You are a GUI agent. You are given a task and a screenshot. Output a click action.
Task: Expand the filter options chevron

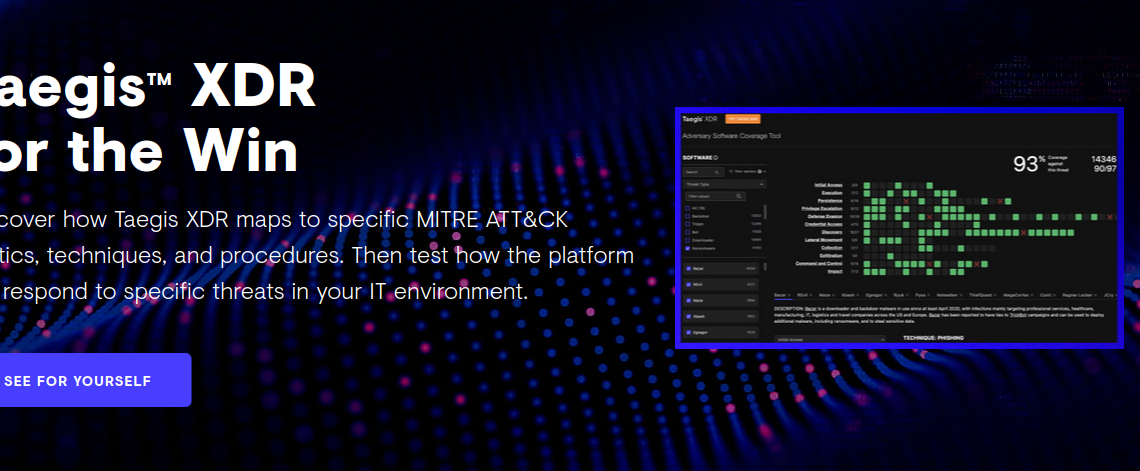tap(763, 172)
